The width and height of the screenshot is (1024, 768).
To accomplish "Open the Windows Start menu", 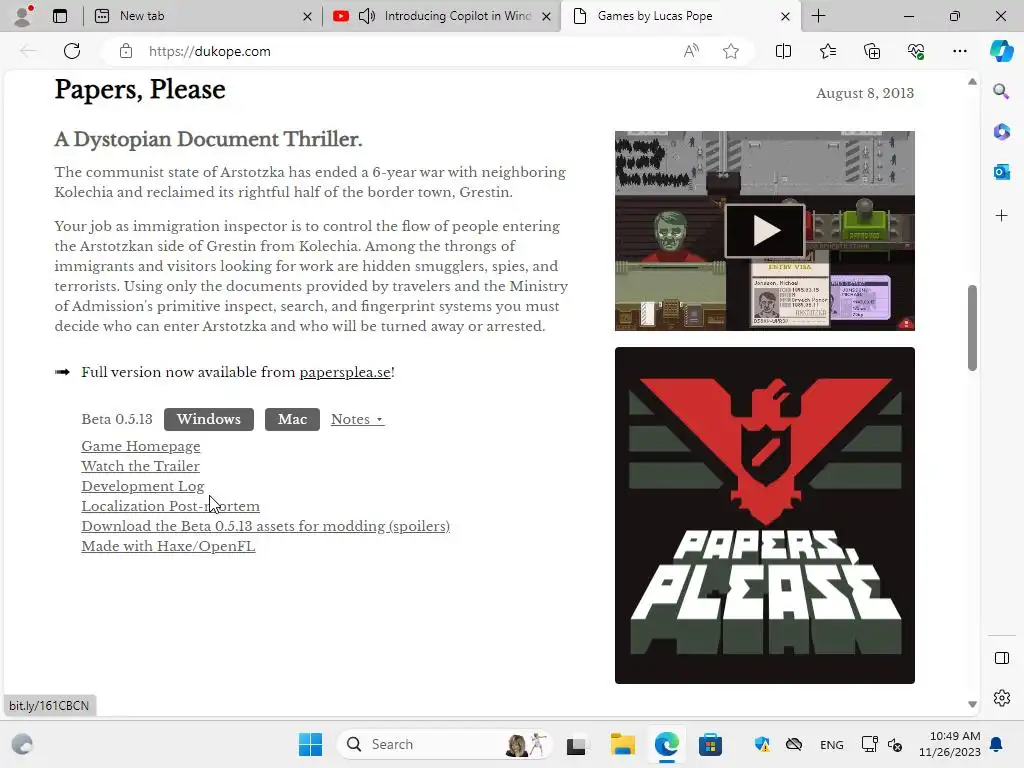I will click(310, 744).
